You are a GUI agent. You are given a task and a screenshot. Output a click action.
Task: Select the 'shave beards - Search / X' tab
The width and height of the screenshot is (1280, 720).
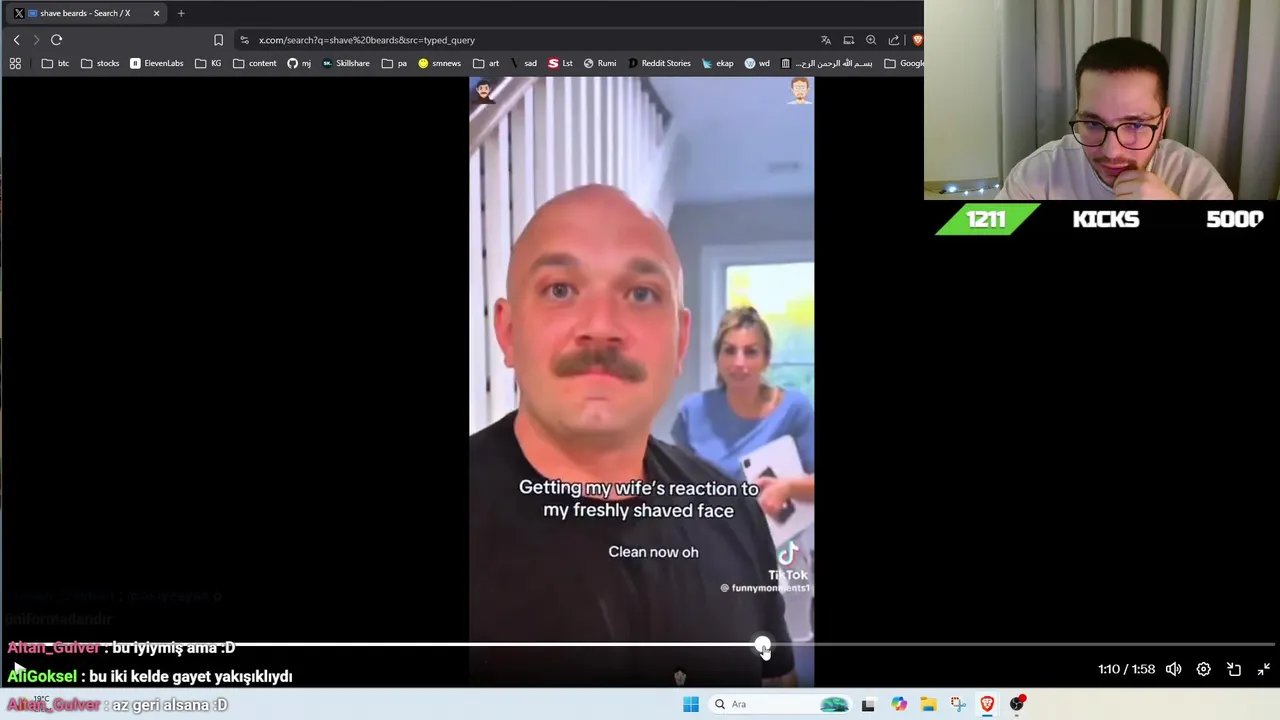tap(85, 13)
